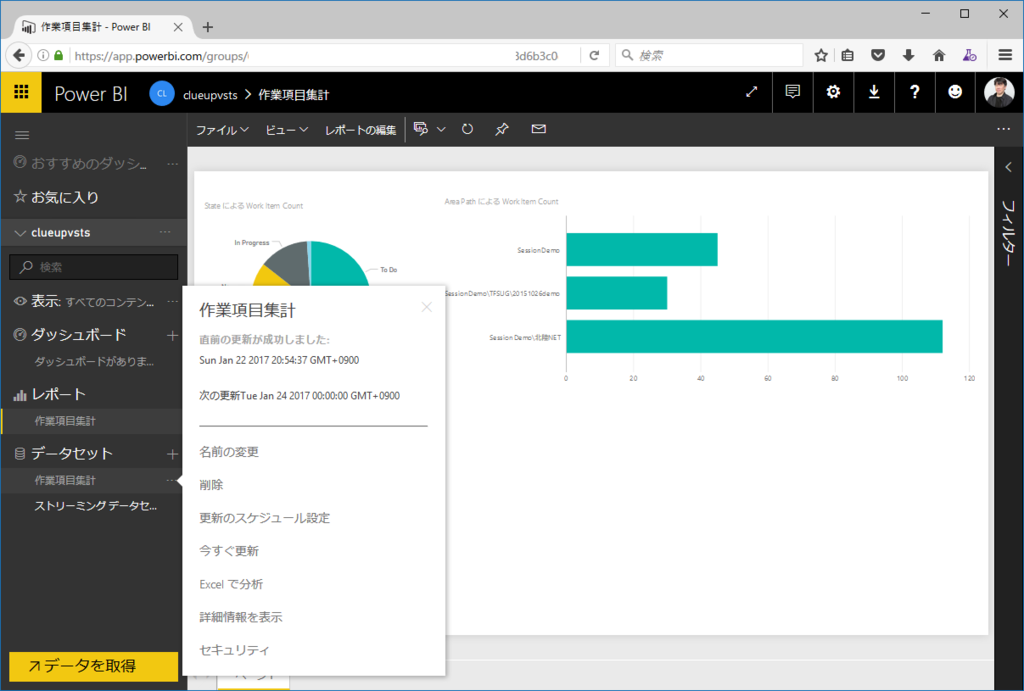1024x691 pixels.
Task: Add a new dataset with the plus icon
Action: coord(172,454)
